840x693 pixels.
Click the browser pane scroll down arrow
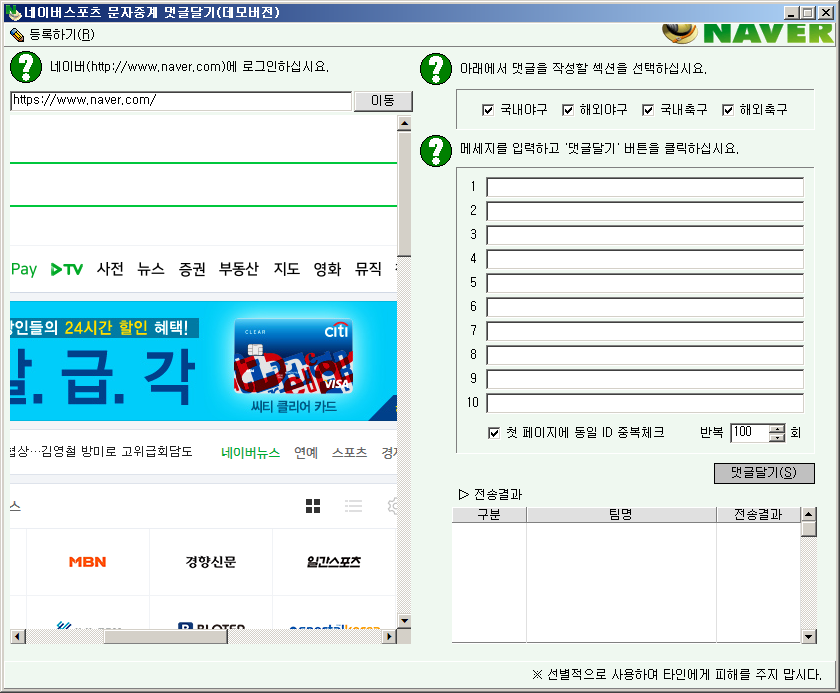click(x=404, y=621)
